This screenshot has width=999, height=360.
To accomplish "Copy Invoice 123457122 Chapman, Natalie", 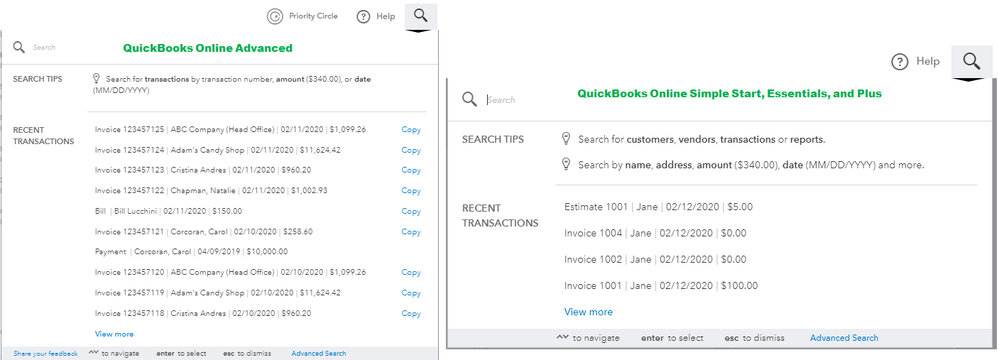I will tap(411, 191).
